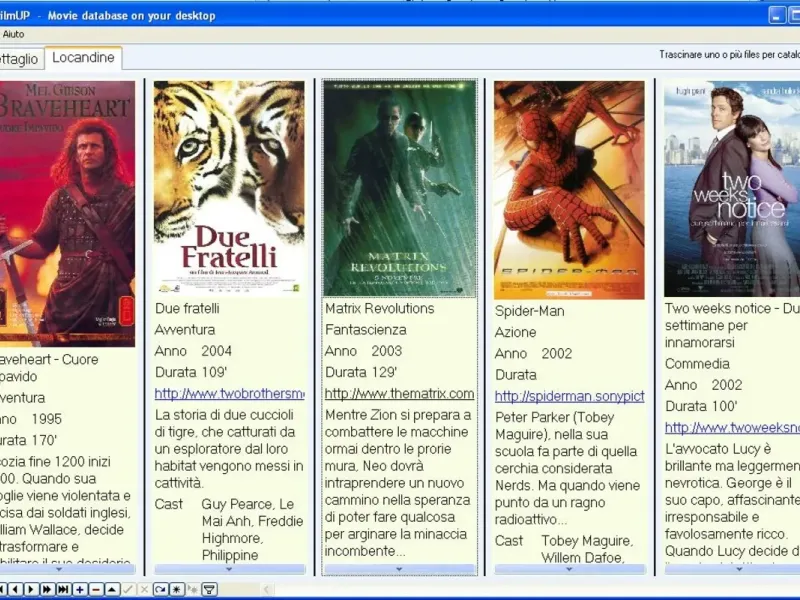
Task: Skip forward with double-arrow navigator button
Action: pyautogui.click(x=47, y=589)
